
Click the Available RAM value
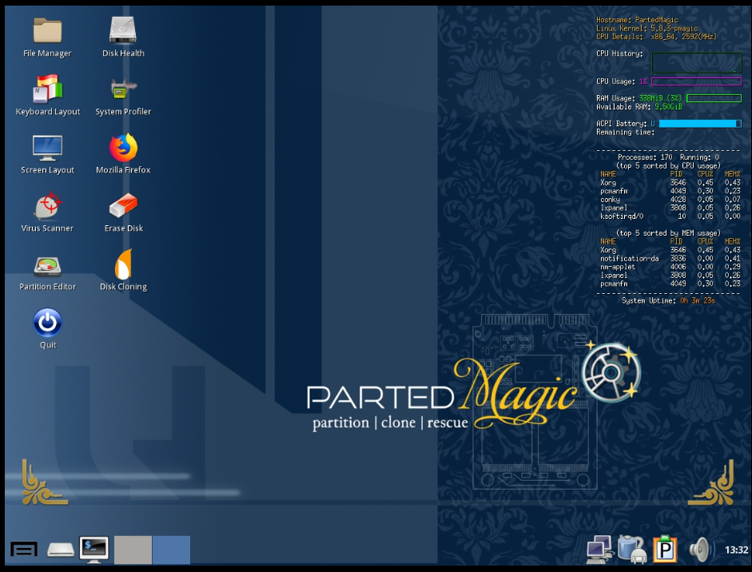(x=668, y=107)
